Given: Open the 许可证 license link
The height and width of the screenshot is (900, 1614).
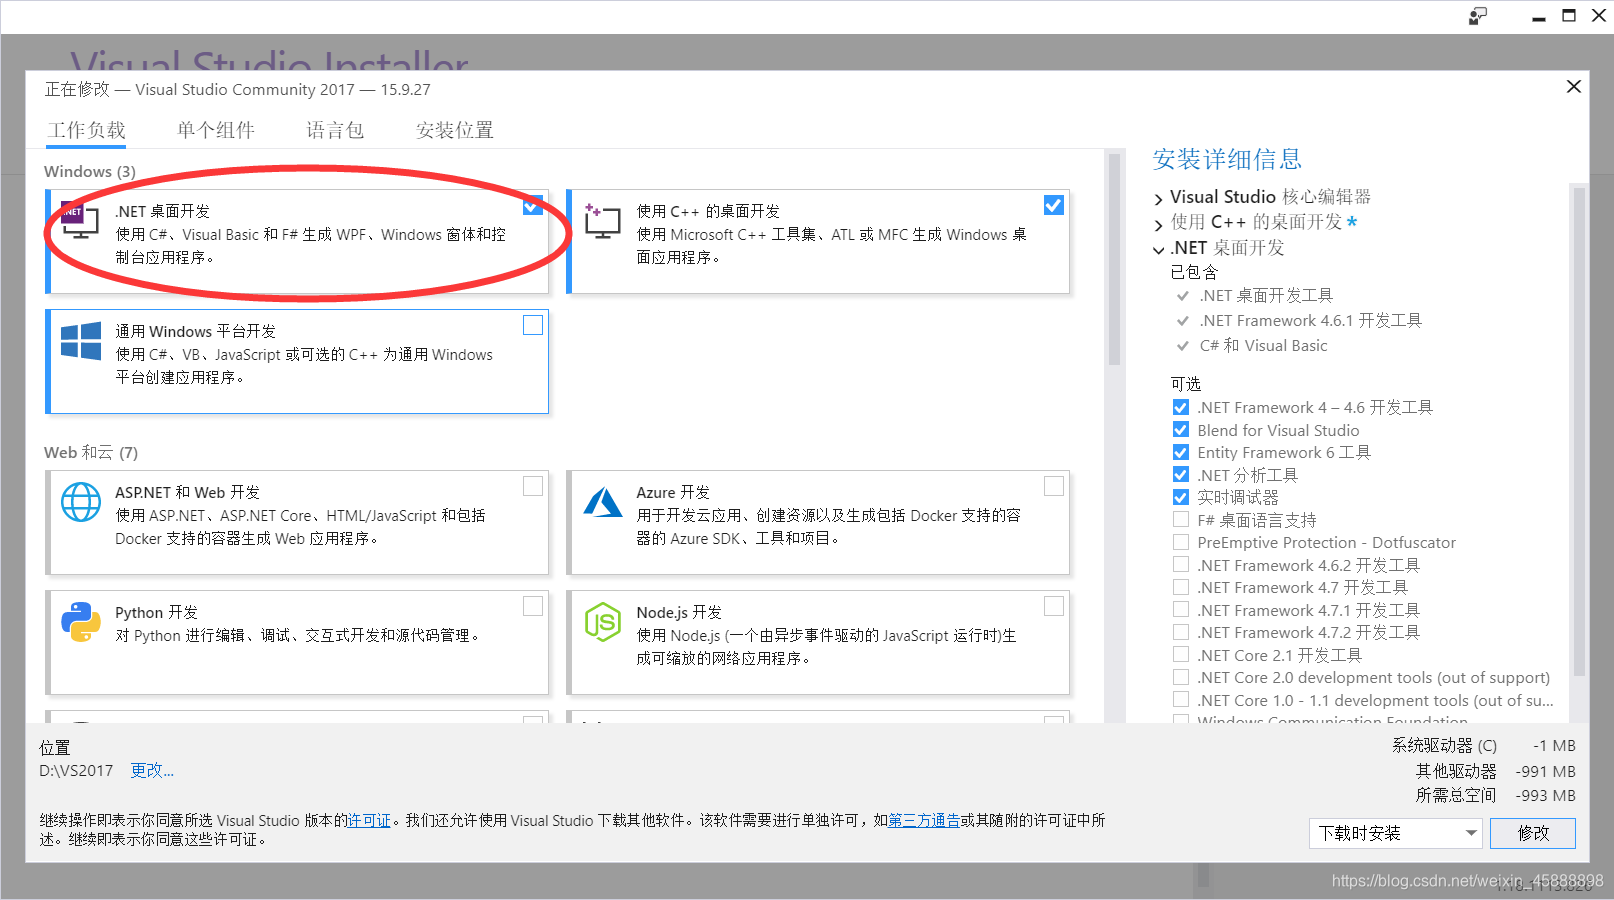Looking at the screenshot, I should tap(369, 820).
